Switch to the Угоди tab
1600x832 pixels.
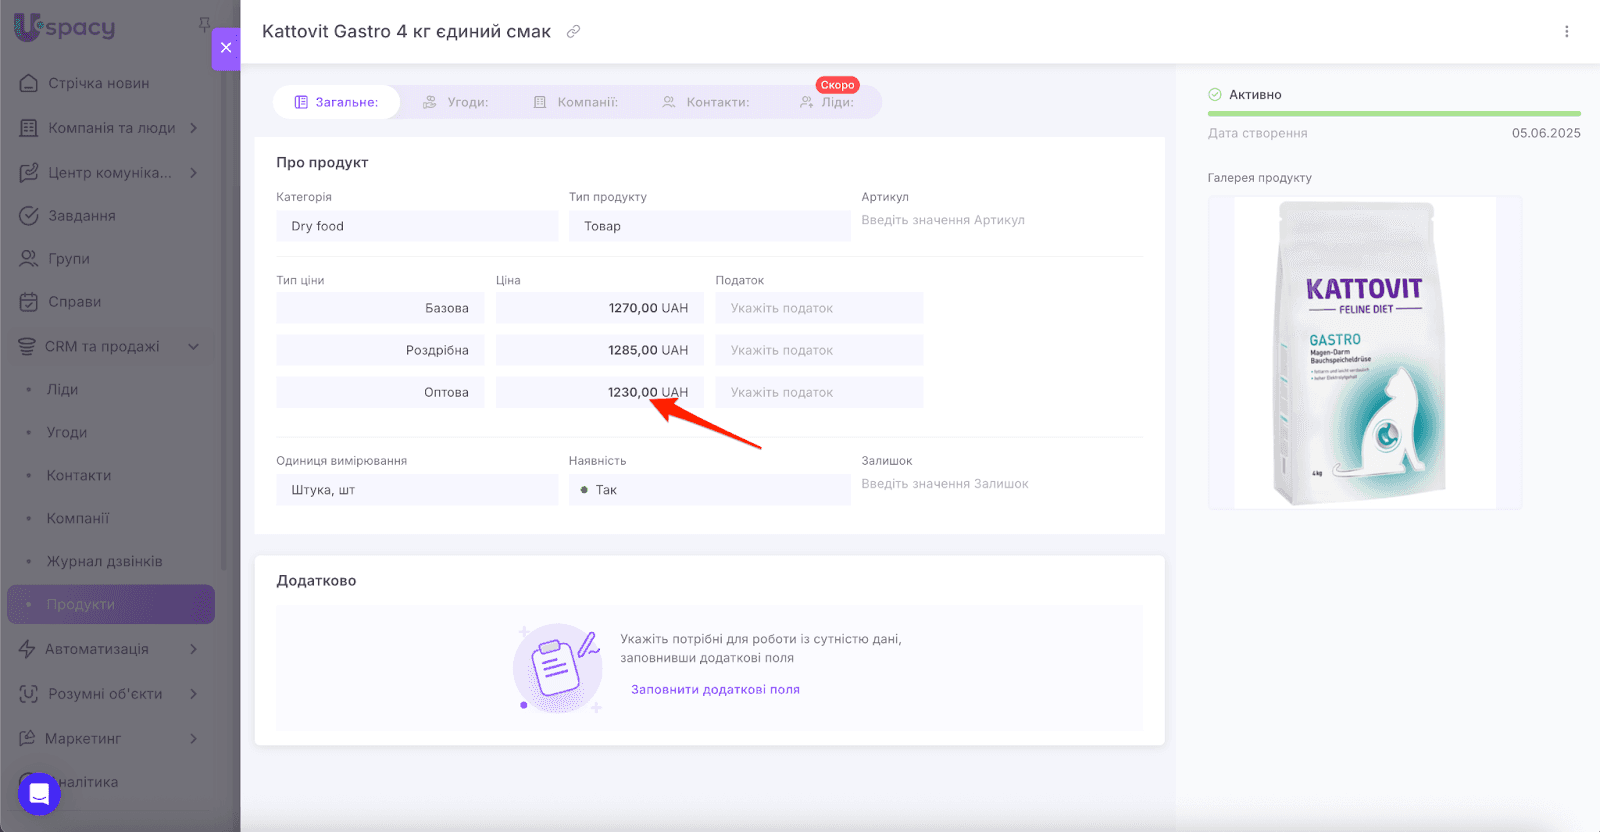point(456,102)
